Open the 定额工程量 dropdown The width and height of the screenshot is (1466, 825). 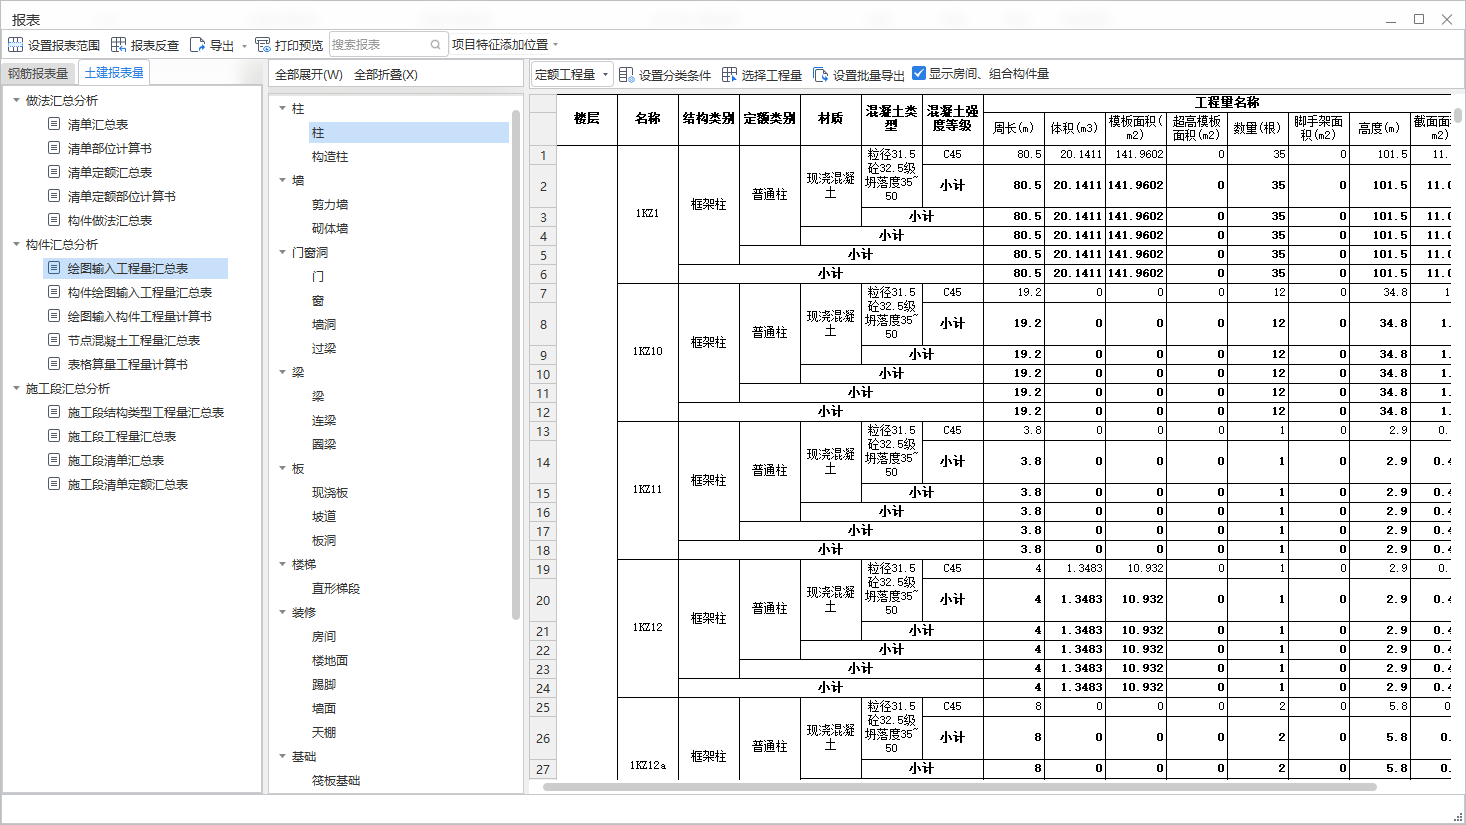571,75
